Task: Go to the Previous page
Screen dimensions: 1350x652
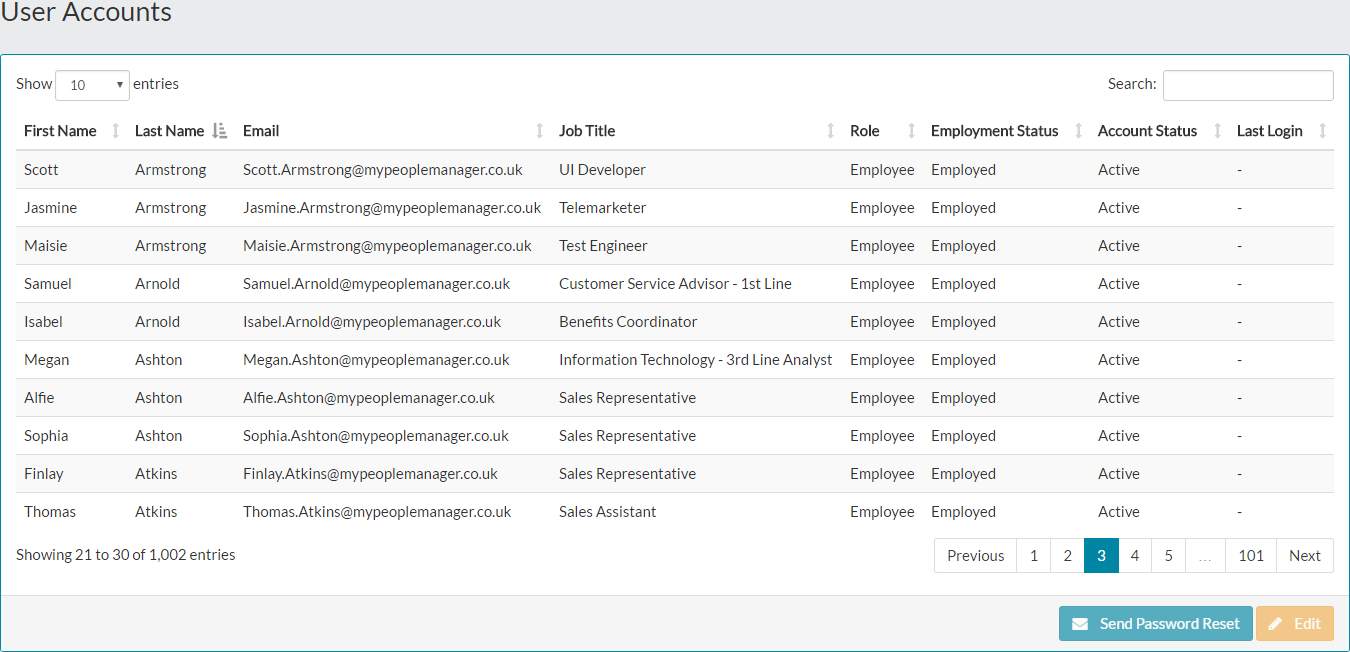Action: click(x=975, y=556)
